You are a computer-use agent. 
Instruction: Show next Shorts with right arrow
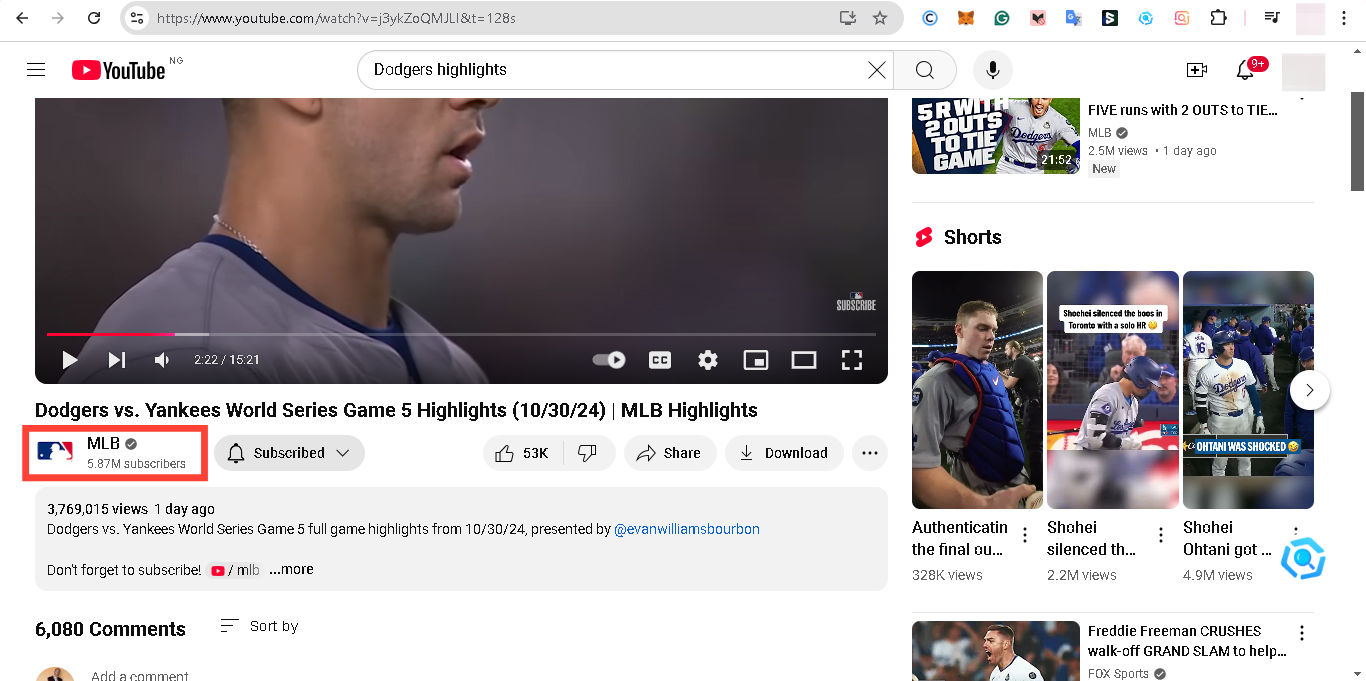1310,390
